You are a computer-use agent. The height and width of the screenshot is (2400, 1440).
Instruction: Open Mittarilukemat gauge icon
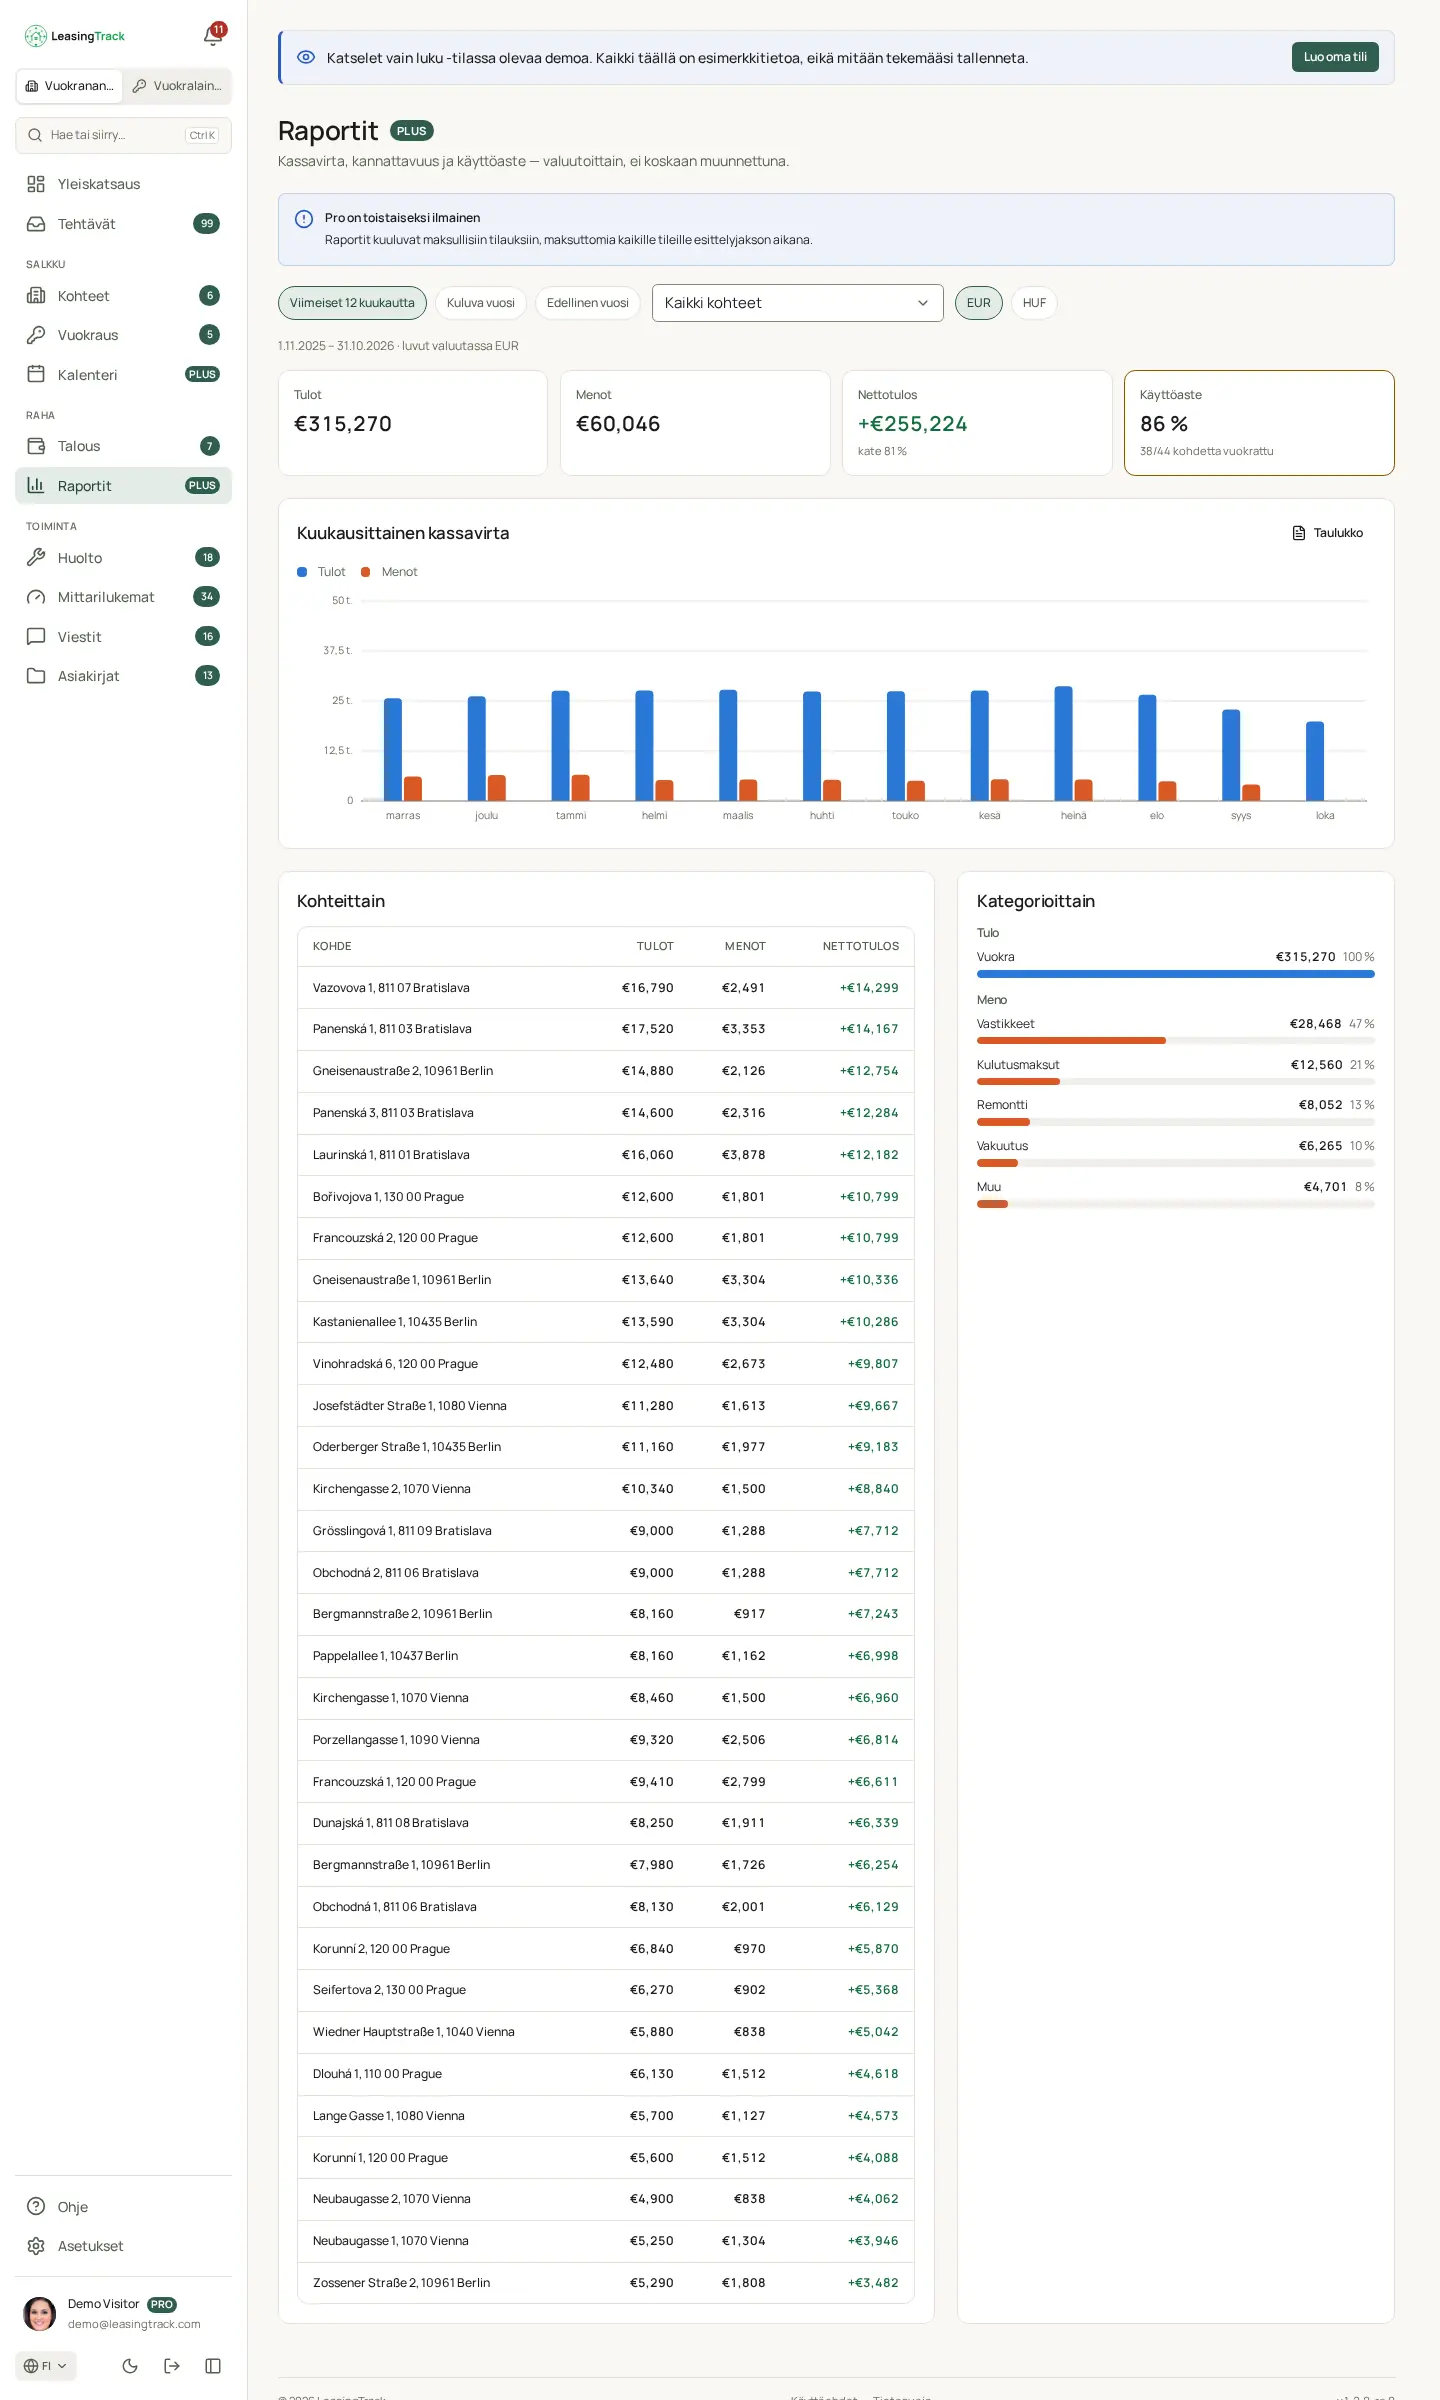tap(36, 597)
